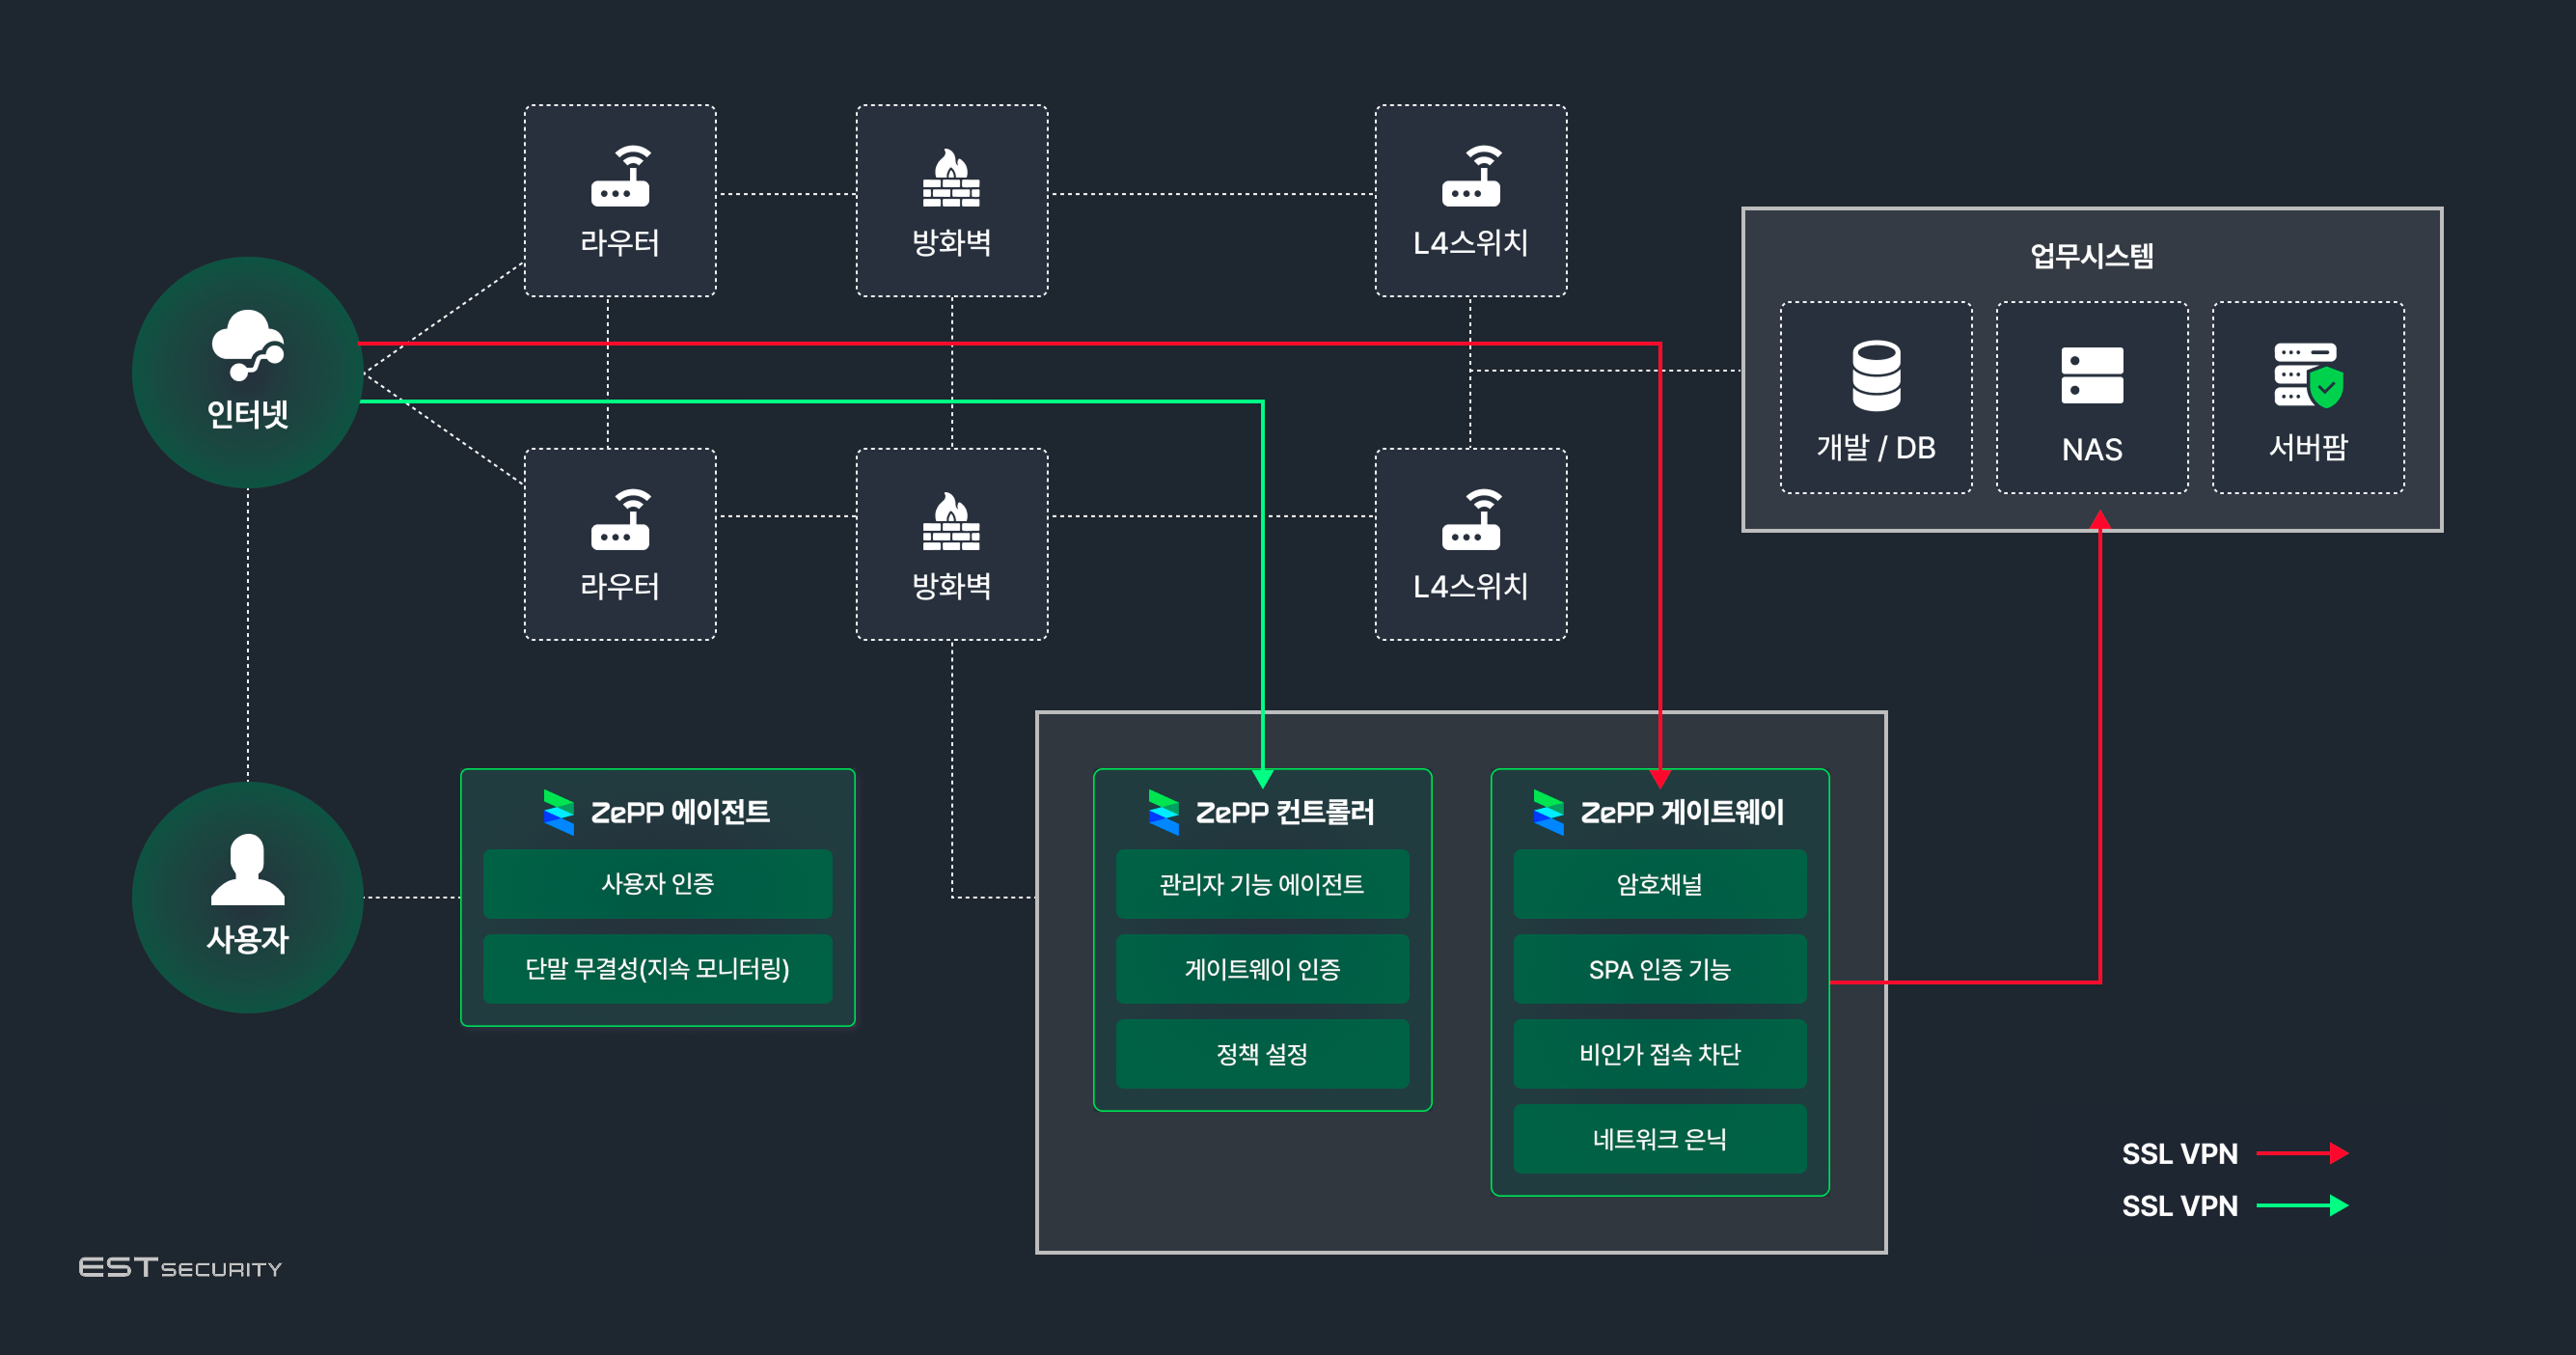Click the ZePP 에이전트 logo icon
Image resolution: width=2576 pixels, height=1355 pixels.
(x=558, y=812)
